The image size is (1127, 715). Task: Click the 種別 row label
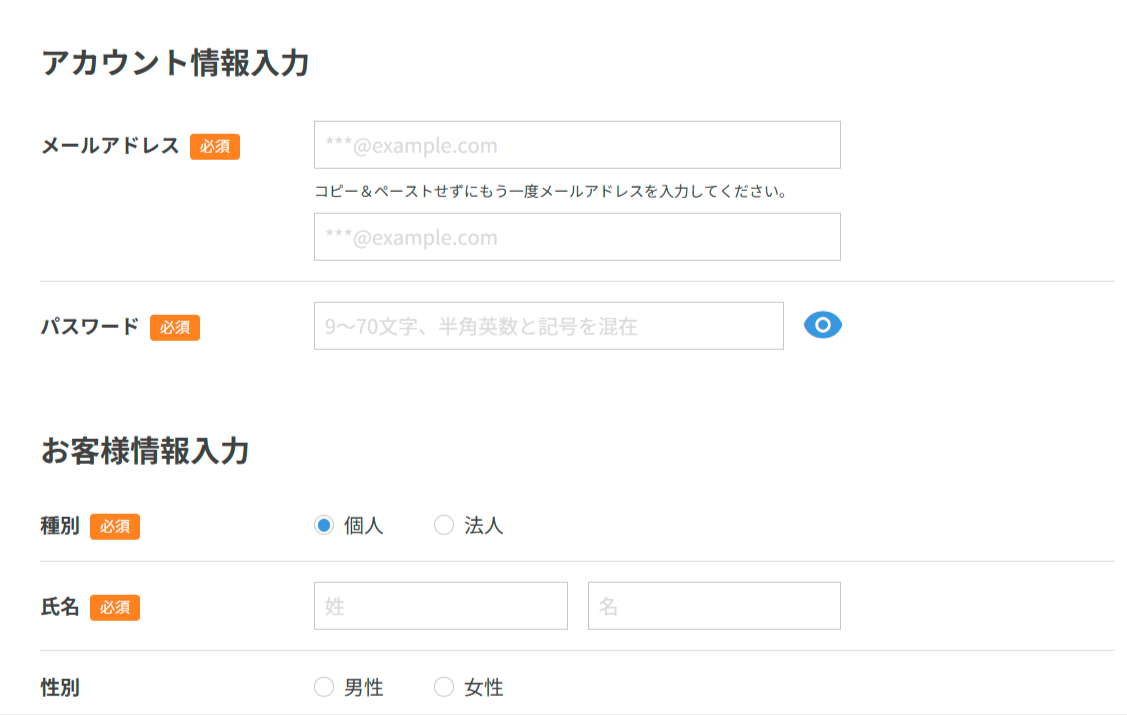click(x=60, y=526)
